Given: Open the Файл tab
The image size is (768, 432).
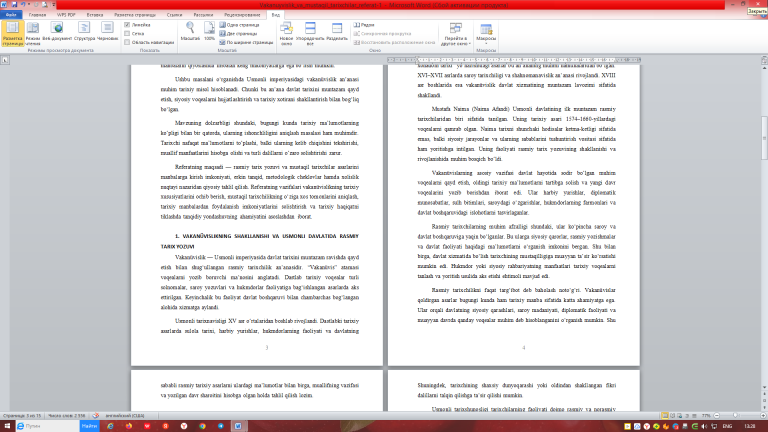Looking at the screenshot, I should pos(11,15).
